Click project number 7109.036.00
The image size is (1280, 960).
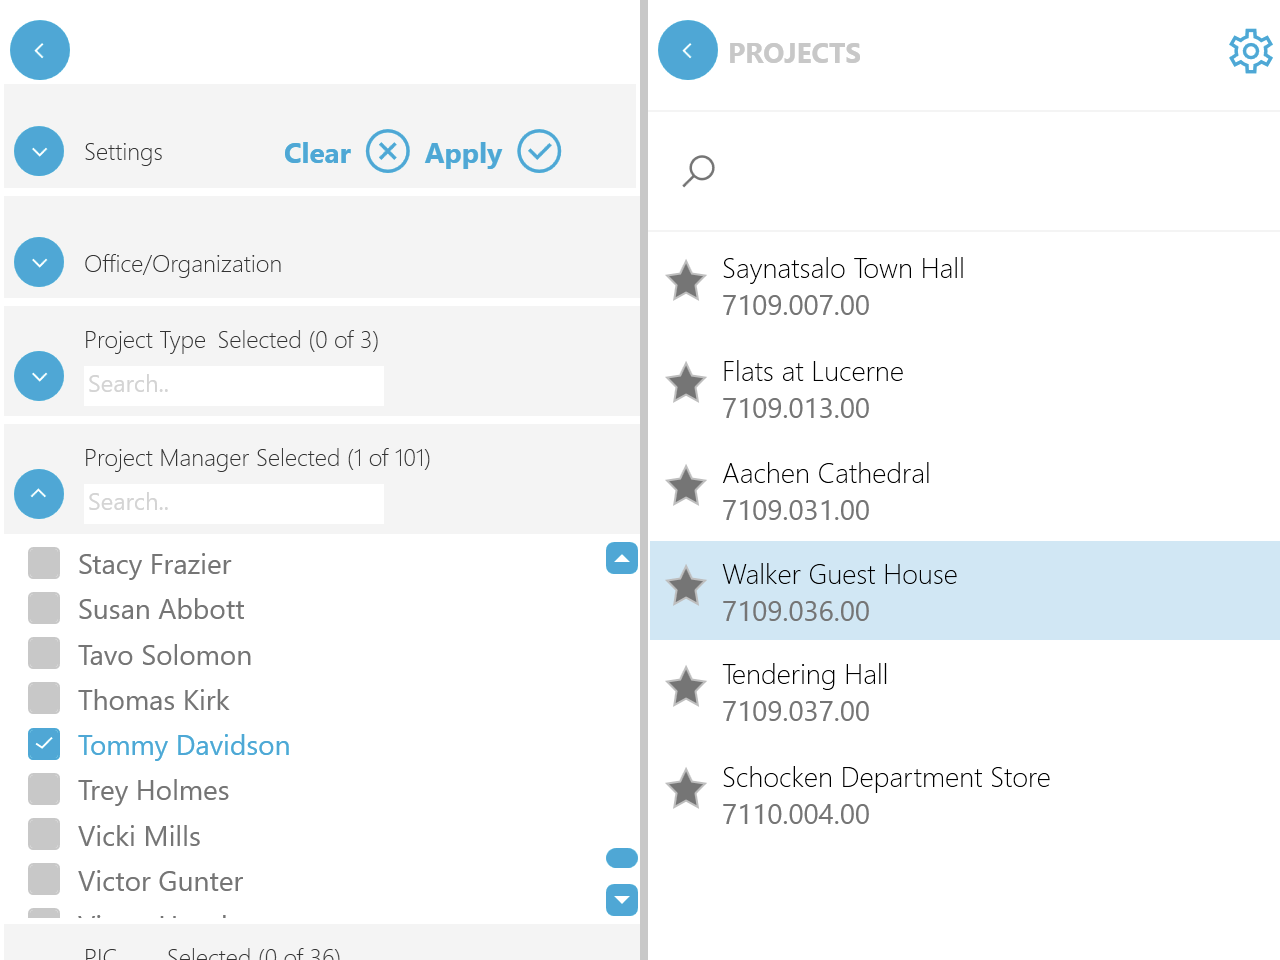(796, 611)
